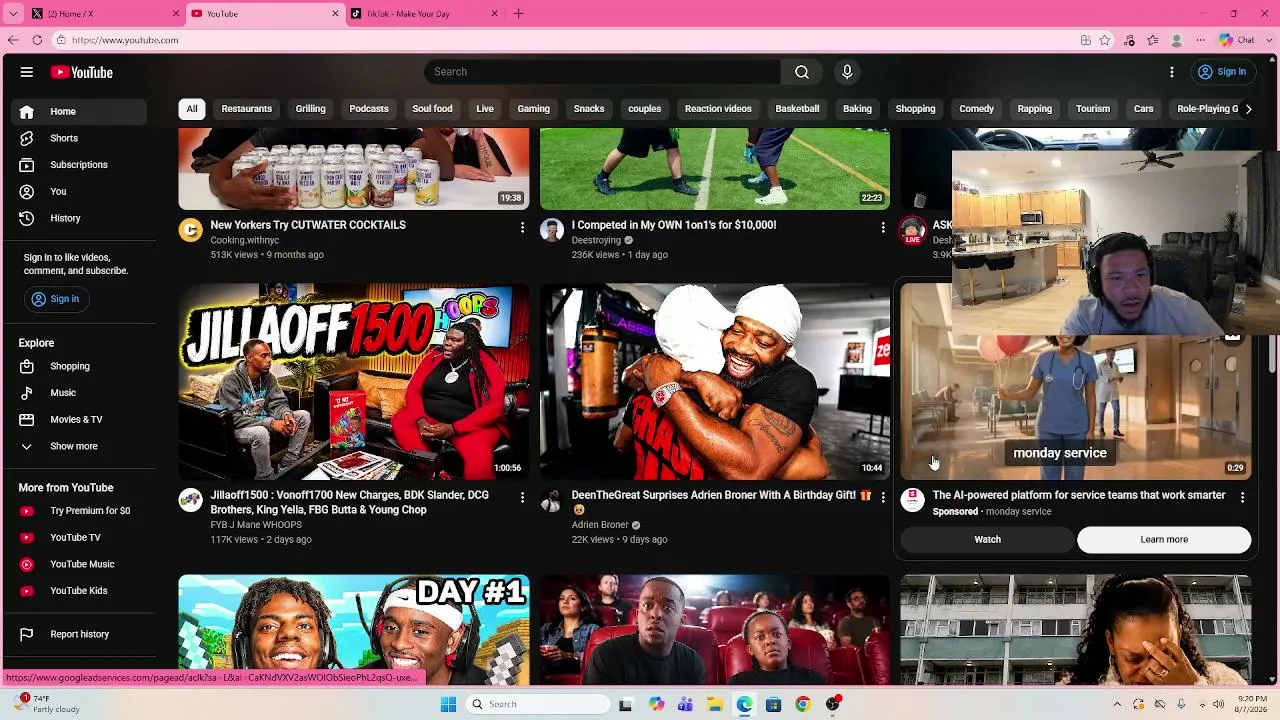Switch to the Home / X browser tab
The image size is (1280, 720).
(104, 14)
